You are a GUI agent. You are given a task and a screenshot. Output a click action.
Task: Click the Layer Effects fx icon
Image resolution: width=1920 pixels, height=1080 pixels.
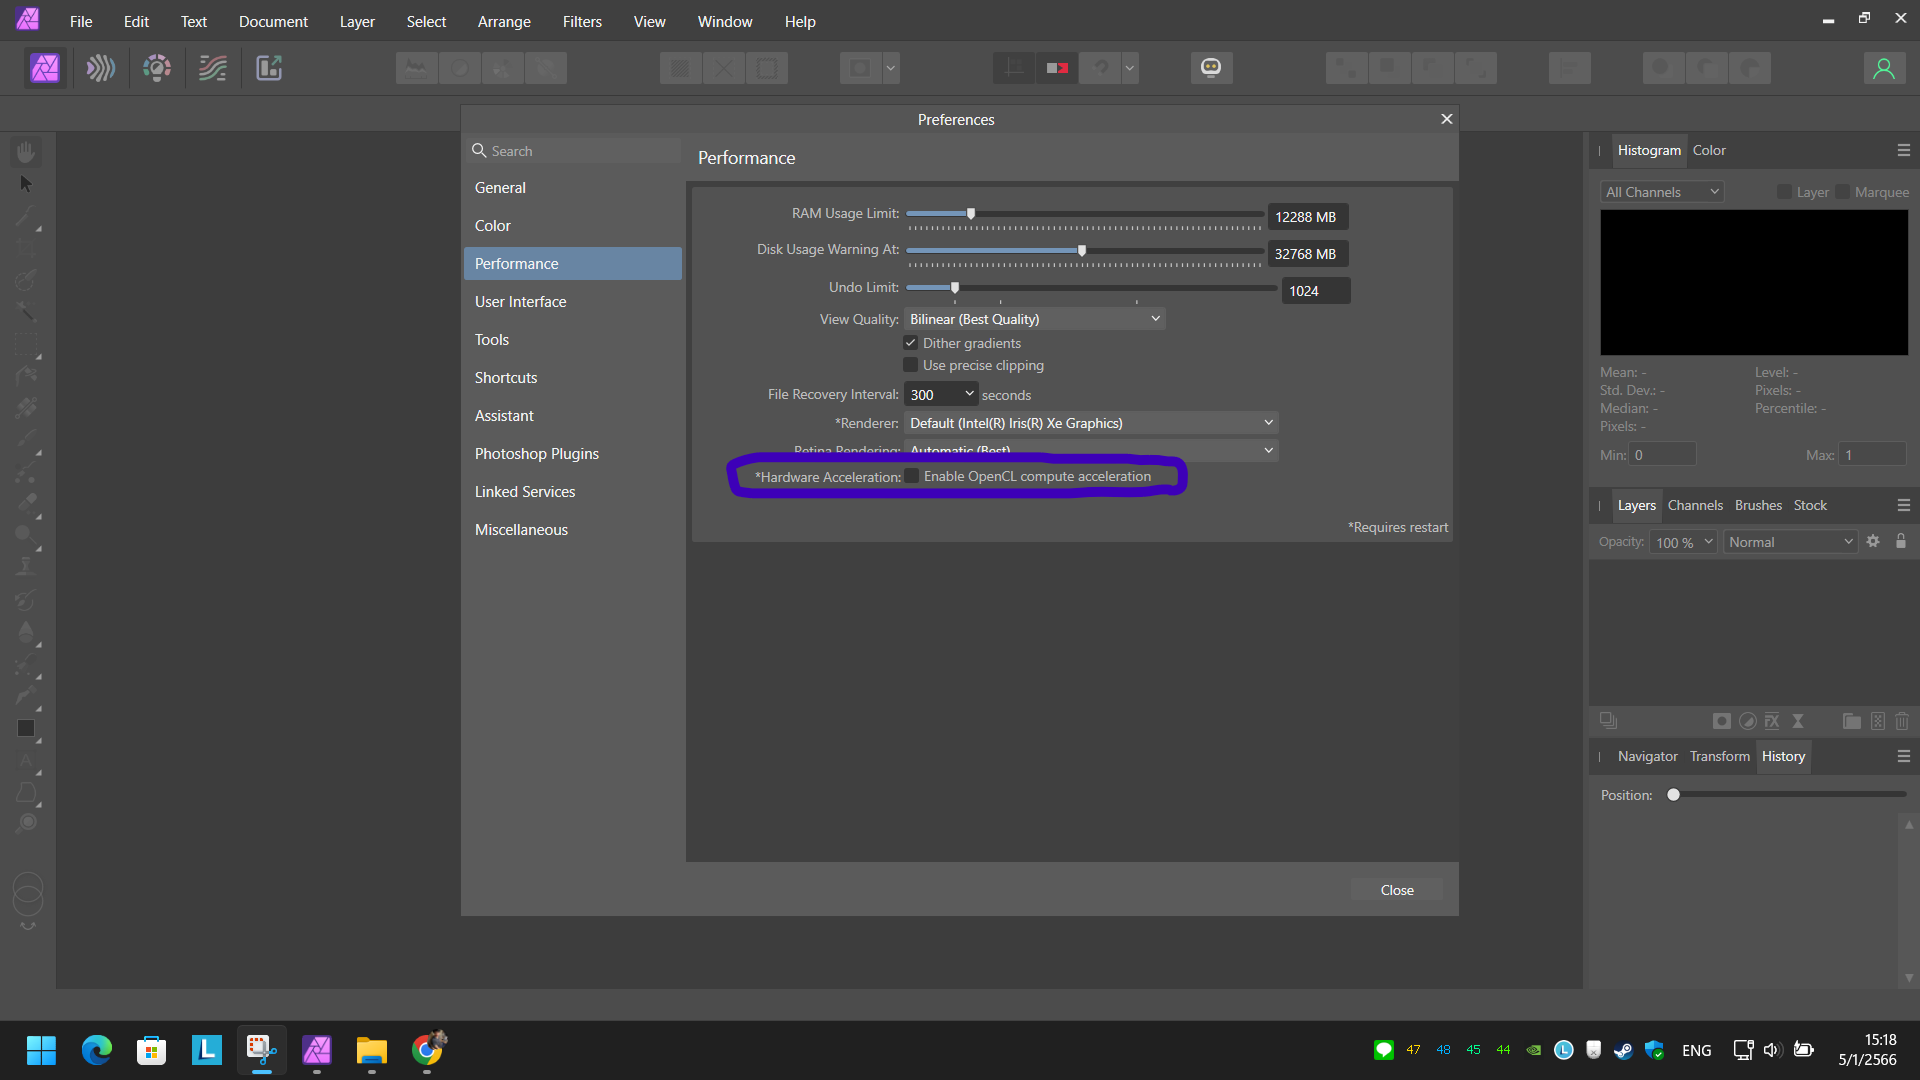point(1772,721)
